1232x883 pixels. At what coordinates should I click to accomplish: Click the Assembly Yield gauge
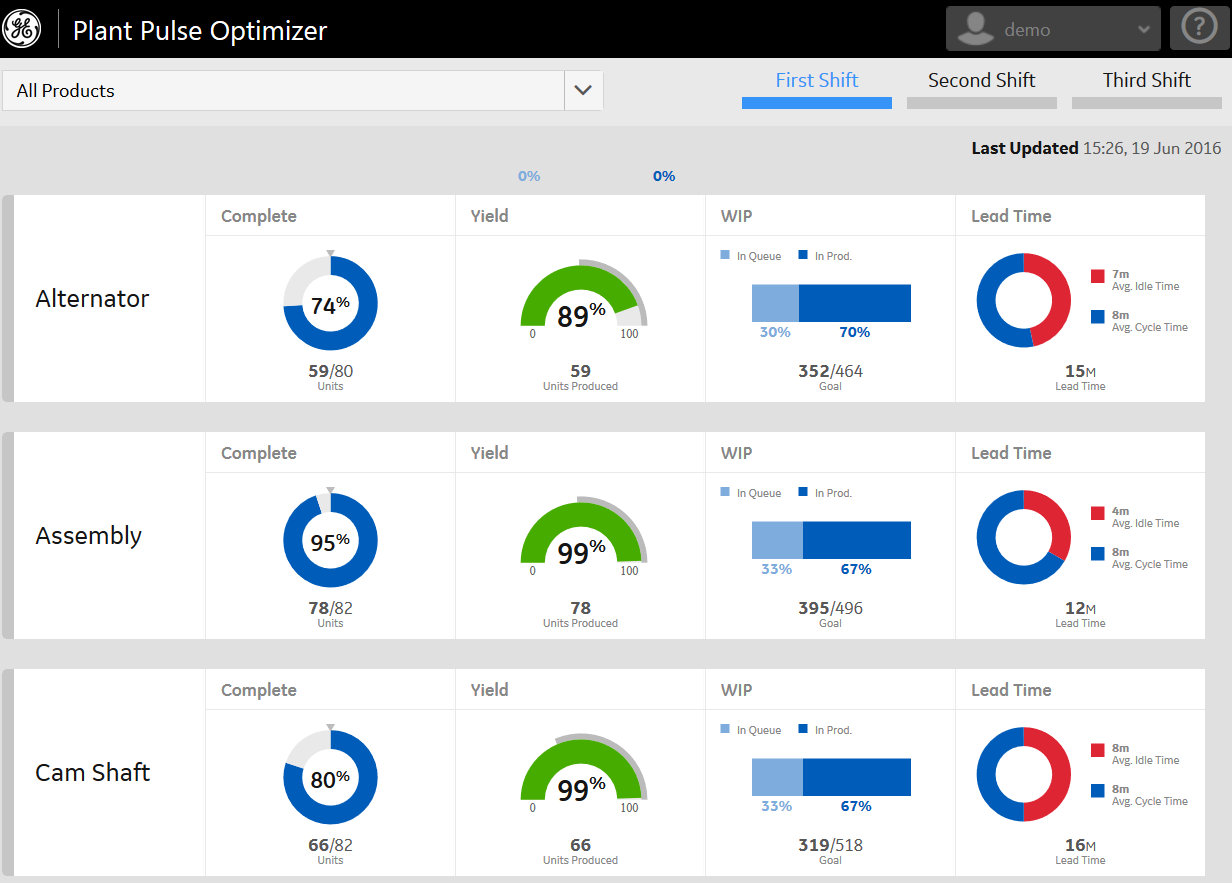click(x=580, y=535)
